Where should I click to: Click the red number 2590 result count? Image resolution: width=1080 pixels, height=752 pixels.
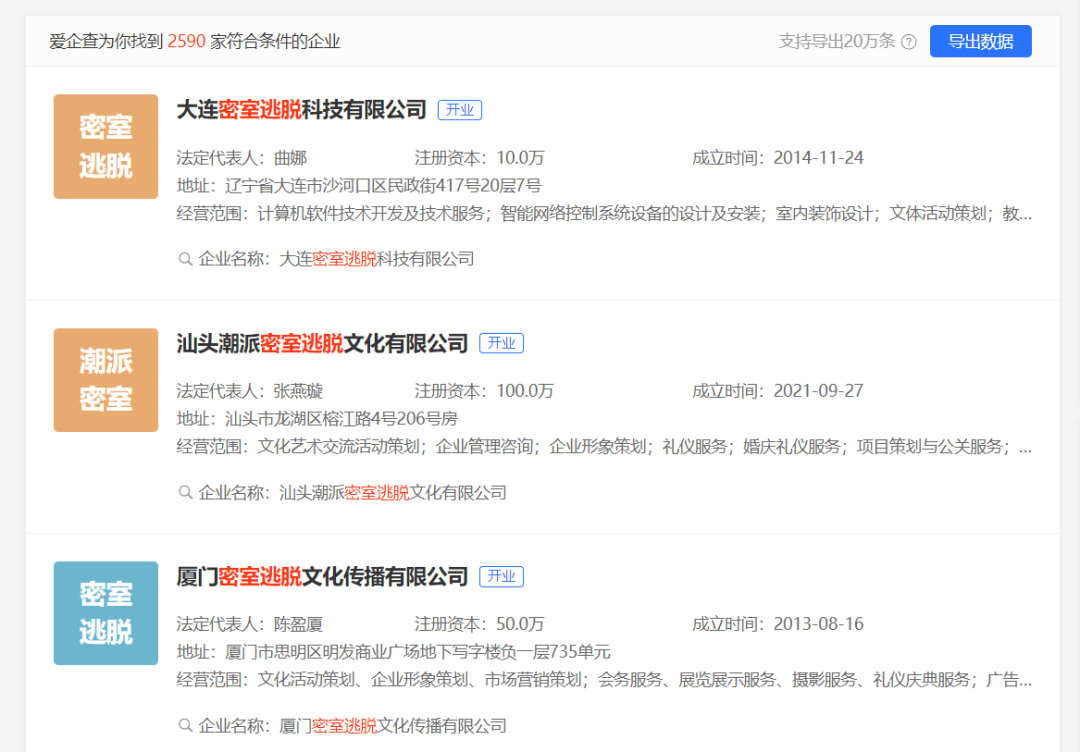pyautogui.click(x=188, y=41)
